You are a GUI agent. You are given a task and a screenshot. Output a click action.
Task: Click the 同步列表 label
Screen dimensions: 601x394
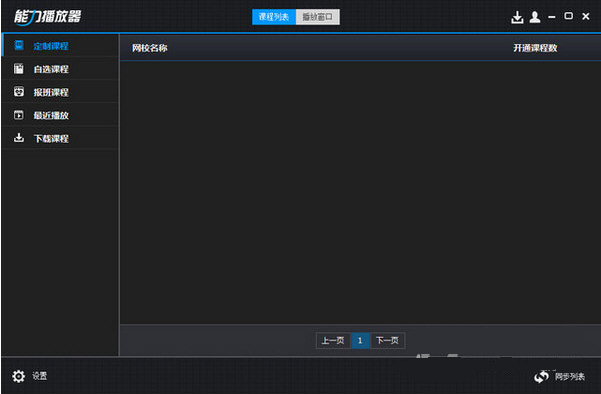tap(570, 377)
